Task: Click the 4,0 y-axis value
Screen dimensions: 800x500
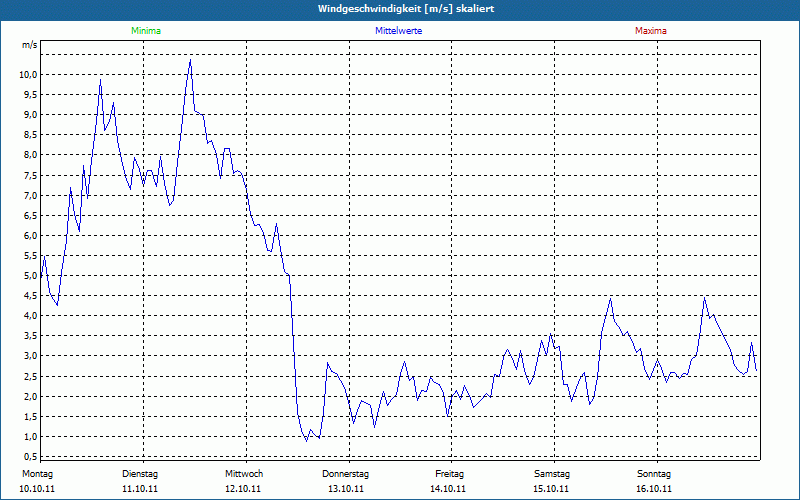Action: [x=31, y=315]
